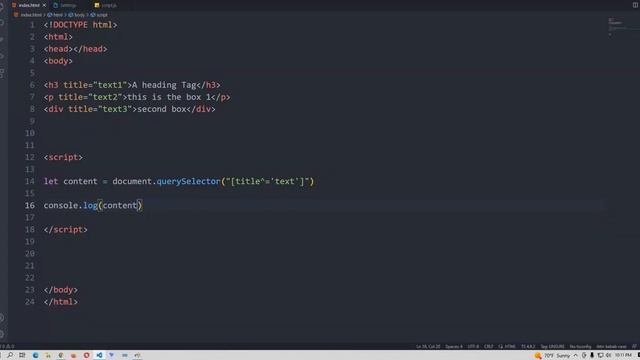
Task: Open the Extensions icon in activity bar
Action: (2, 73)
